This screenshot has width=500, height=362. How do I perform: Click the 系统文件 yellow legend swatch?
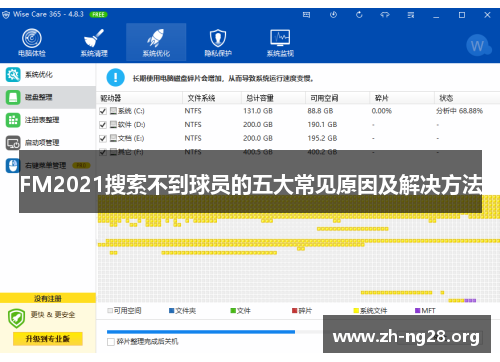coord(356,311)
